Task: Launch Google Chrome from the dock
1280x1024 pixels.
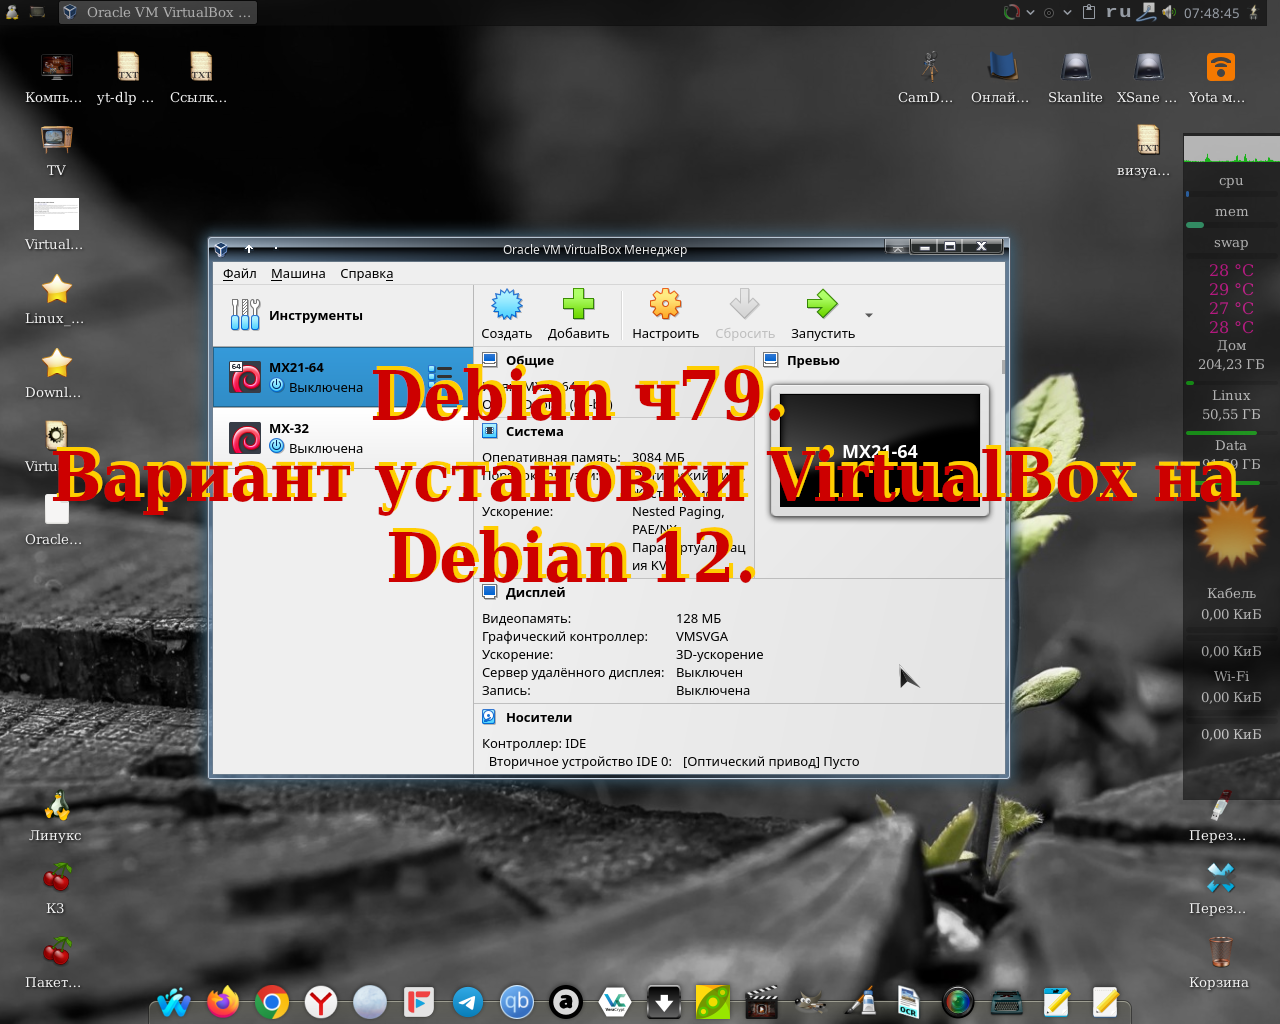Action: click(x=272, y=1001)
